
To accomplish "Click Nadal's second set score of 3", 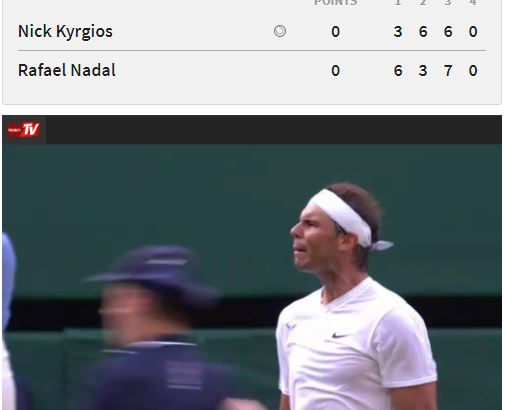I will pyautogui.click(x=423, y=71).
